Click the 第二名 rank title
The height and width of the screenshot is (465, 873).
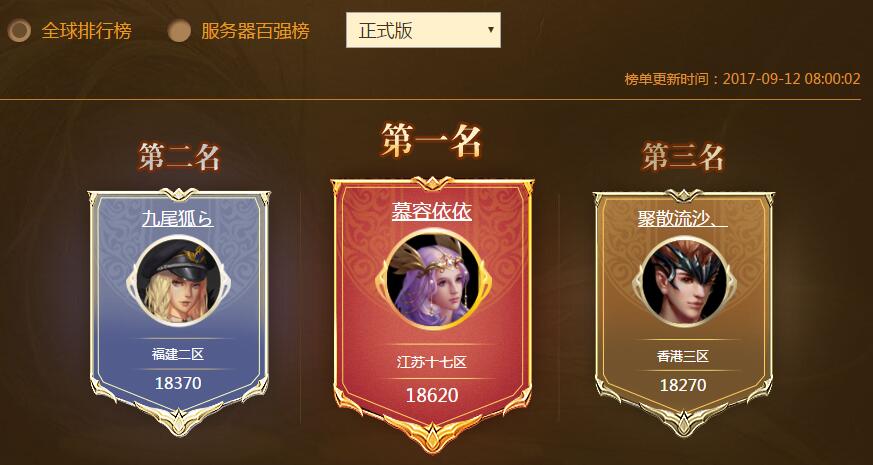(x=180, y=156)
